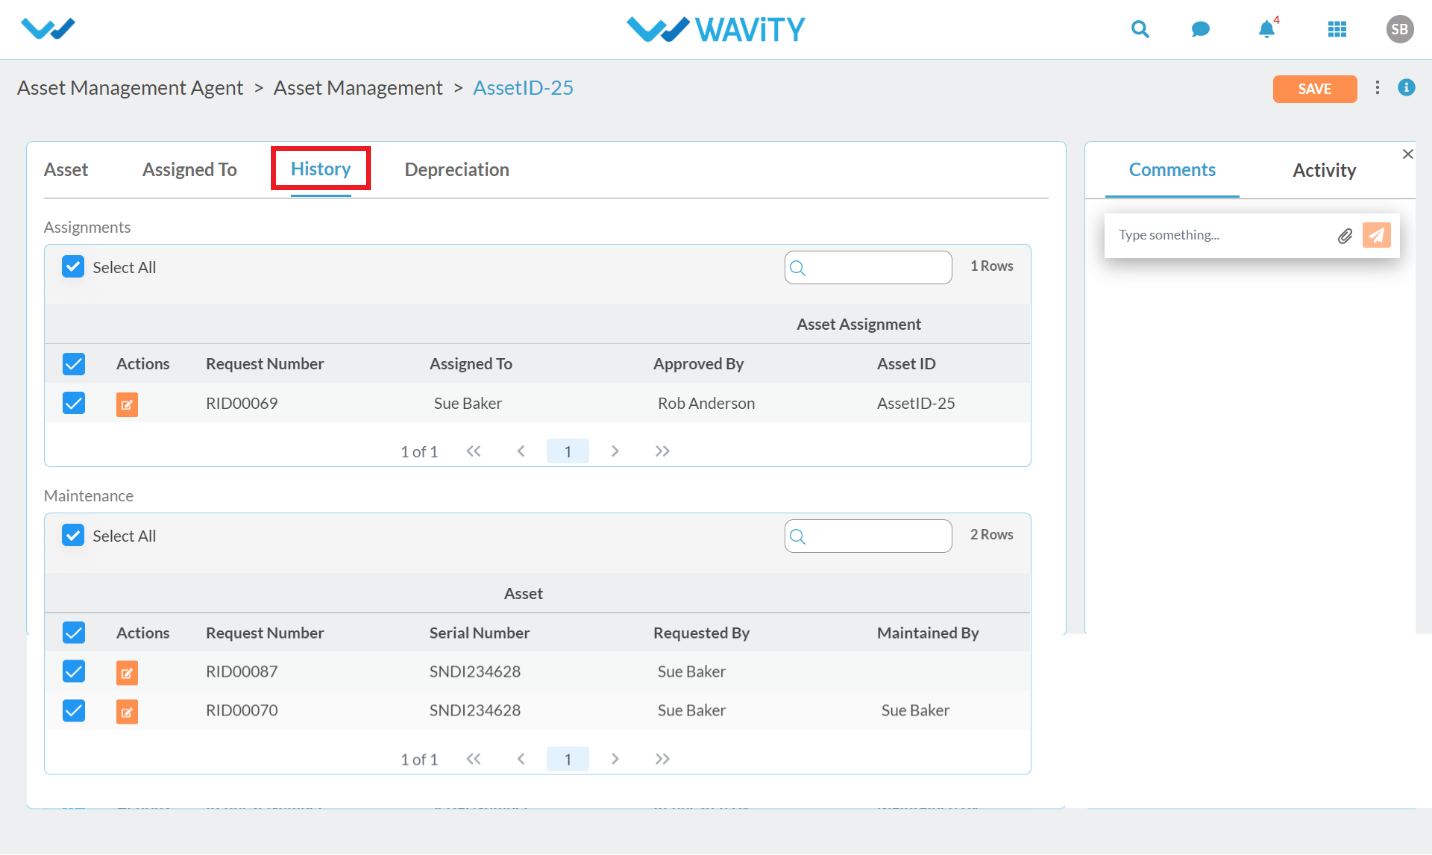Toggle Select All in Maintenance section
Image resolution: width=1432 pixels, height=855 pixels.
point(73,535)
